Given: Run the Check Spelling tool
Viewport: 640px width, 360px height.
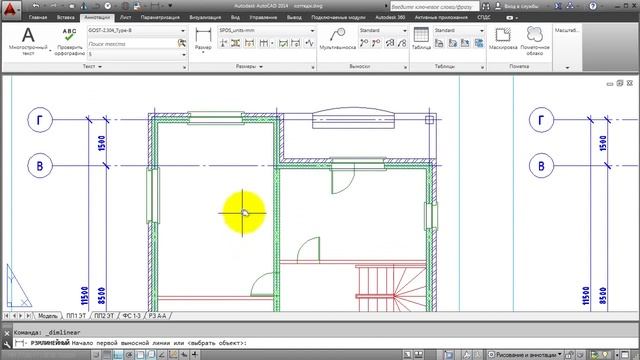Looking at the screenshot, I should 69,41.
